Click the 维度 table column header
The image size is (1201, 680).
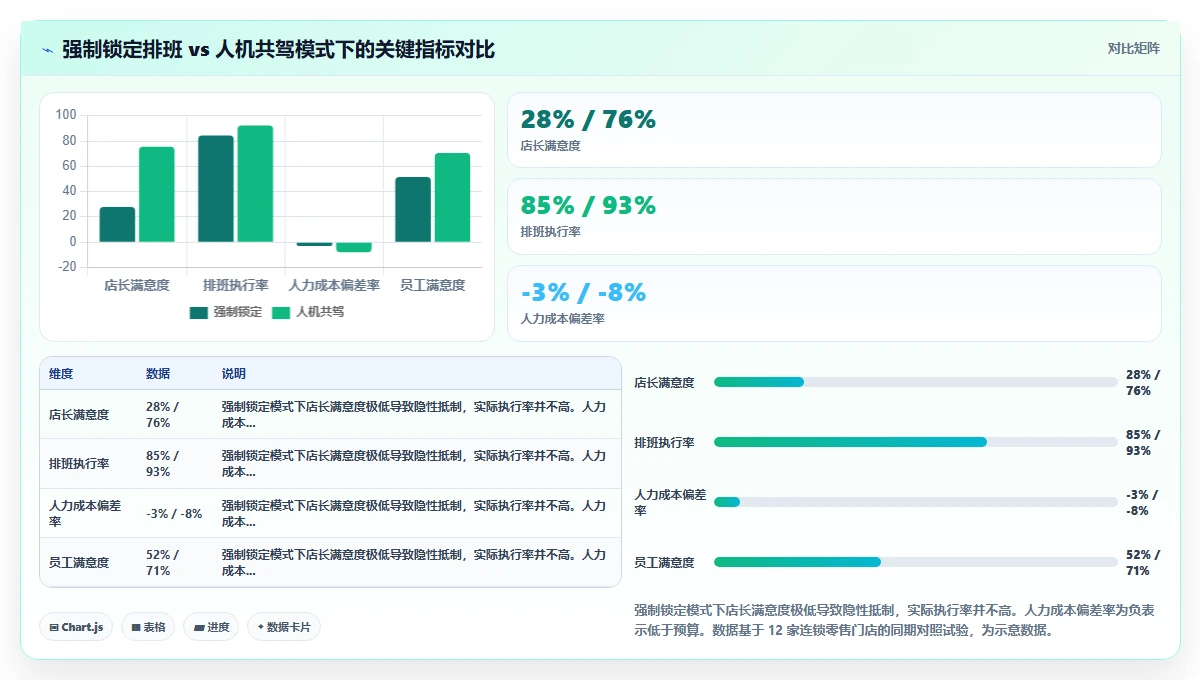tap(61, 374)
